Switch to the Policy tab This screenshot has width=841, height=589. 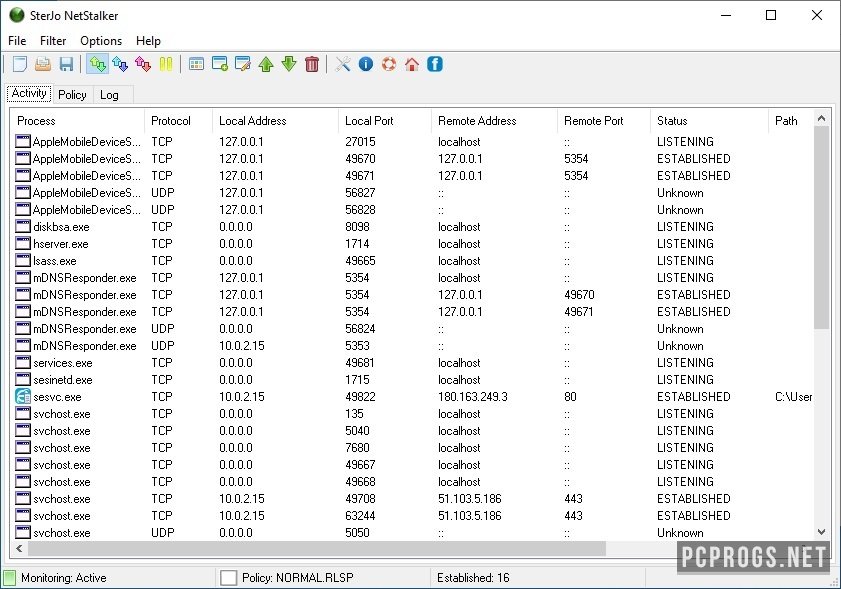72,95
